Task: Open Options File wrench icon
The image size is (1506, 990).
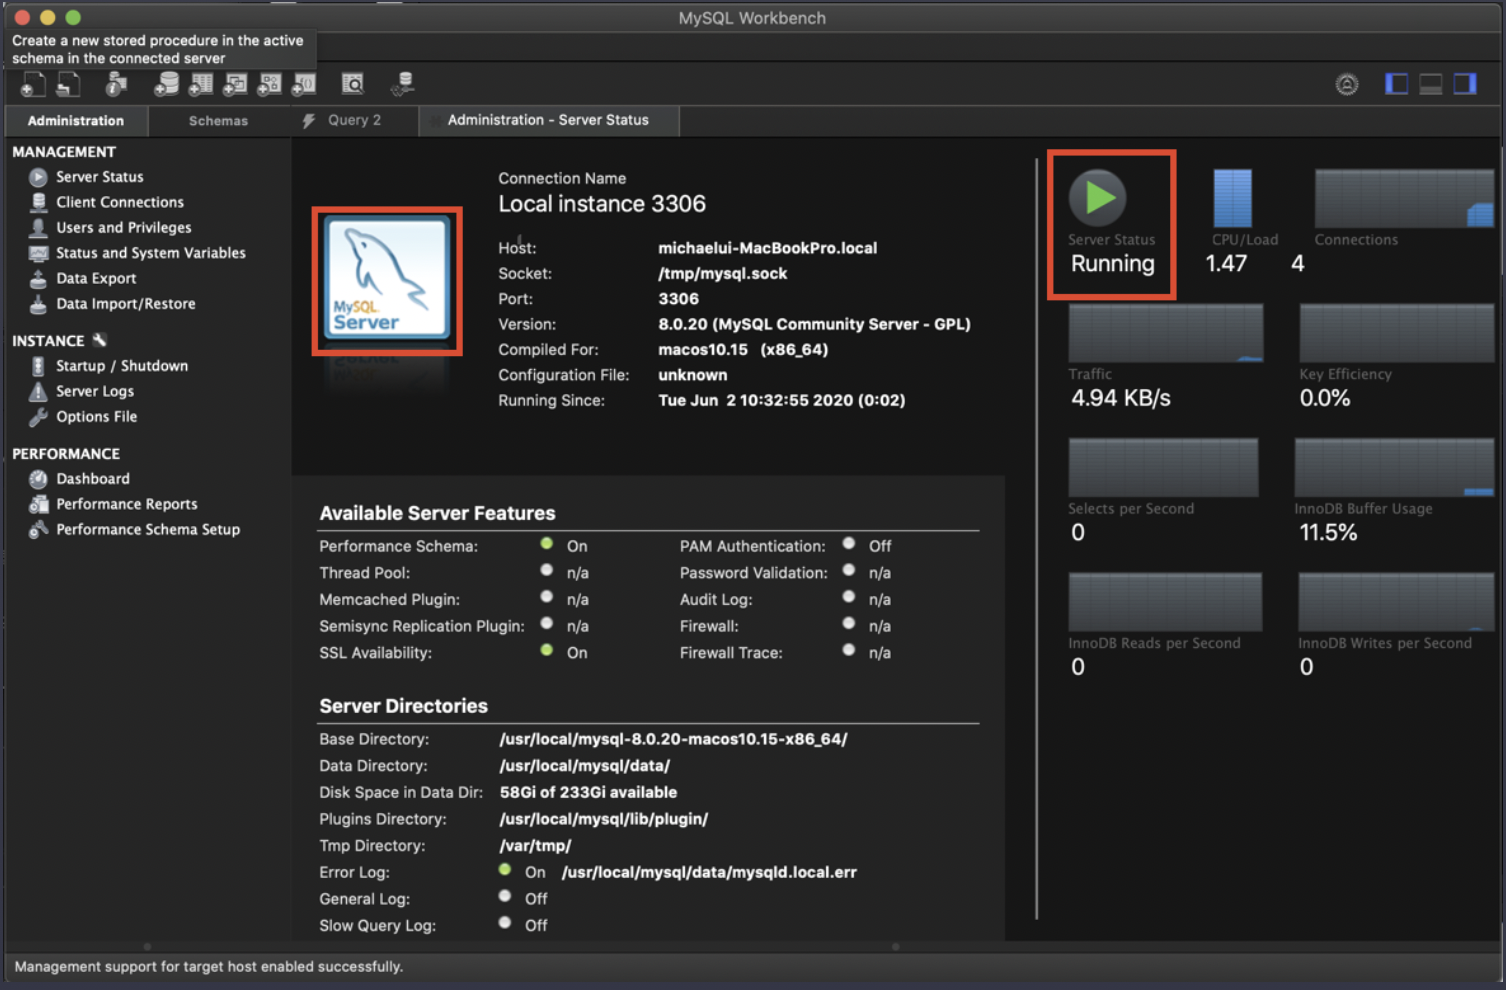Action: (x=38, y=417)
